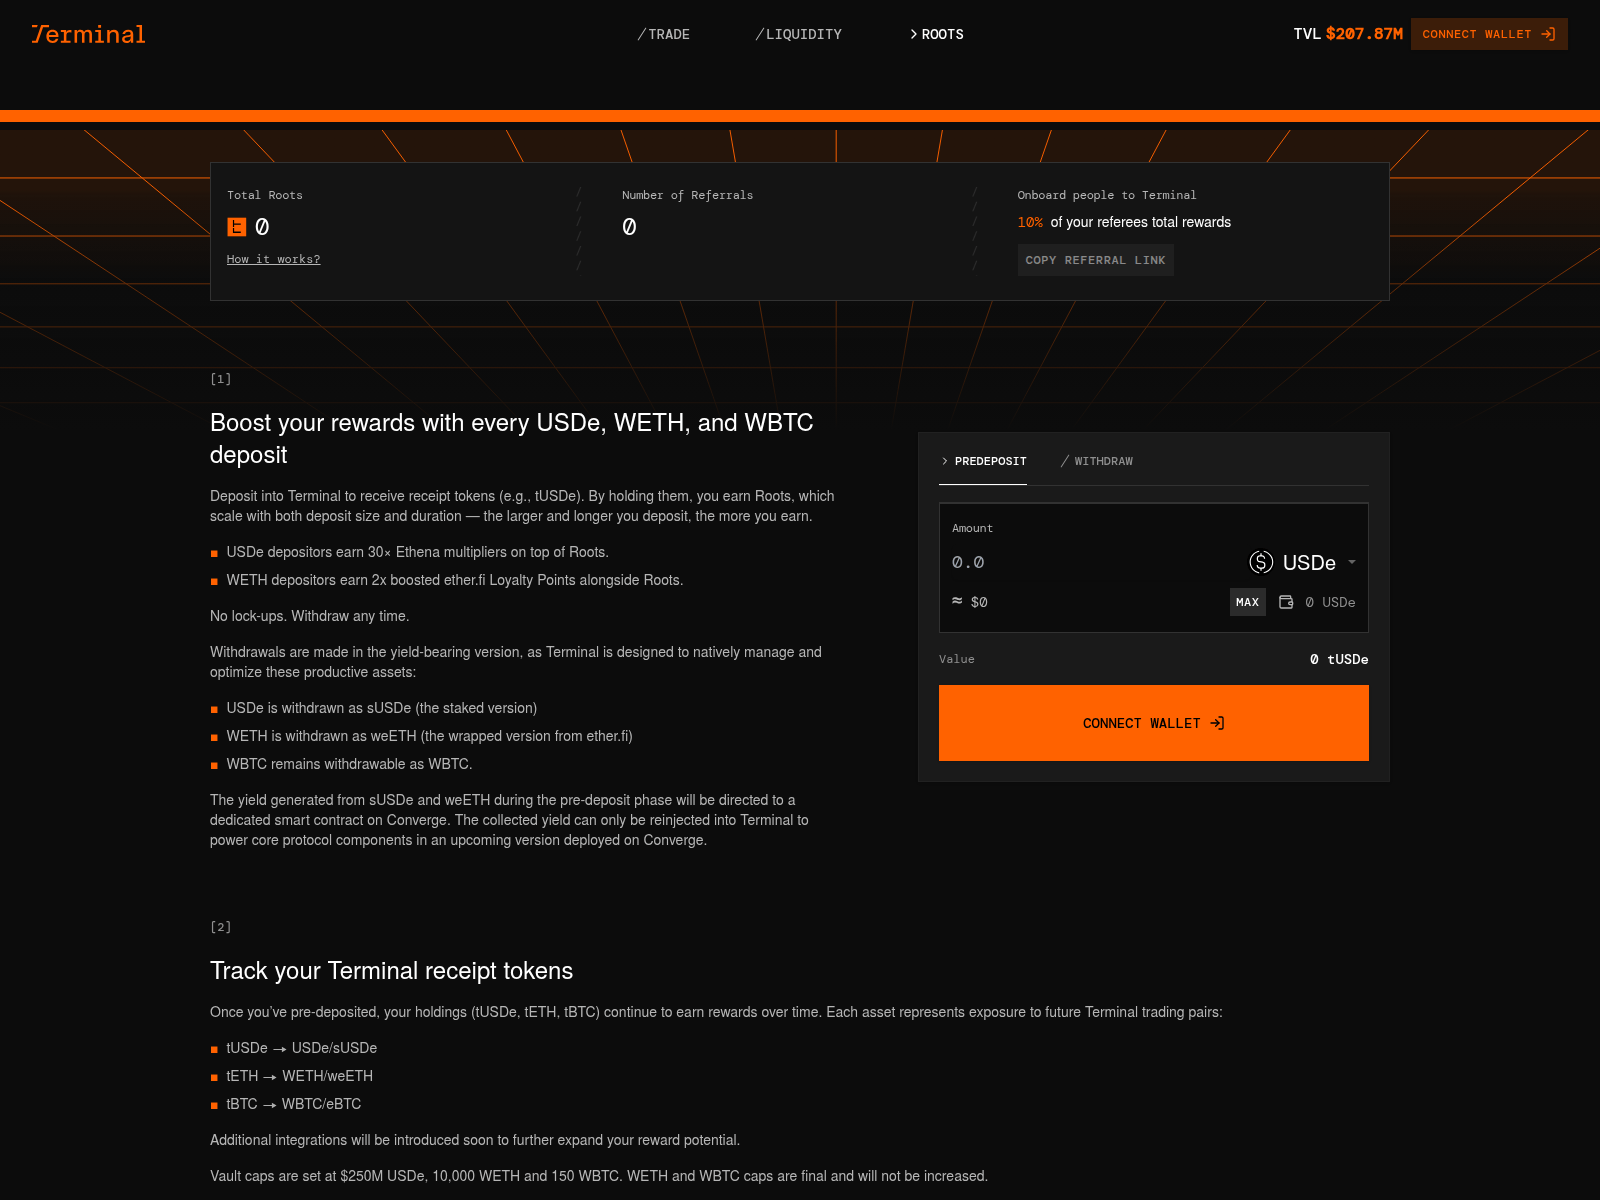Click the TVL $207.87M value

coord(1348,34)
